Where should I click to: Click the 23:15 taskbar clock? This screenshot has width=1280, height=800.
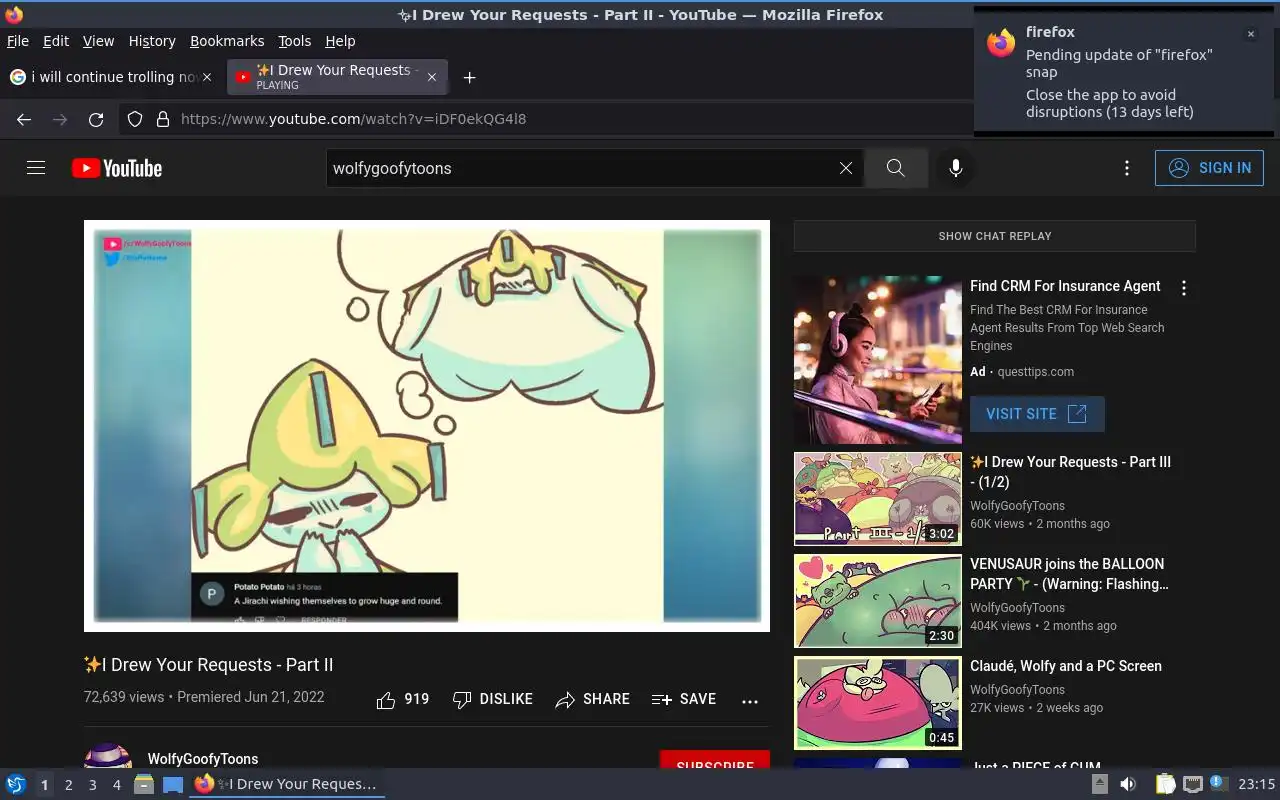pyautogui.click(x=1257, y=785)
